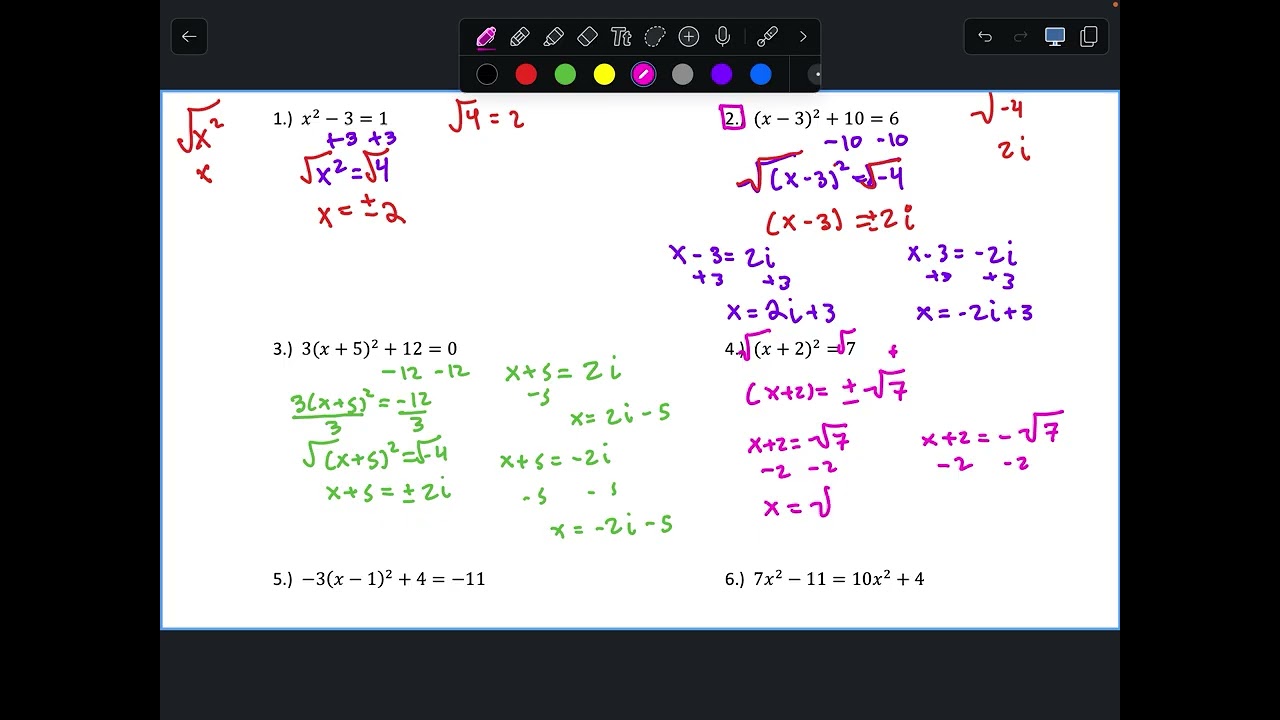Select the eraser tool
Image resolution: width=1280 pixels, height=720 pixels.
(588, 37)
